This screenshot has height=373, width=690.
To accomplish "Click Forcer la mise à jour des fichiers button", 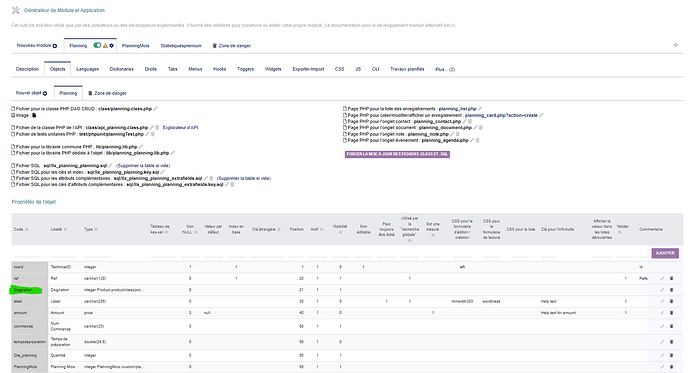I will pyautogui.click(x=397, y=154).
